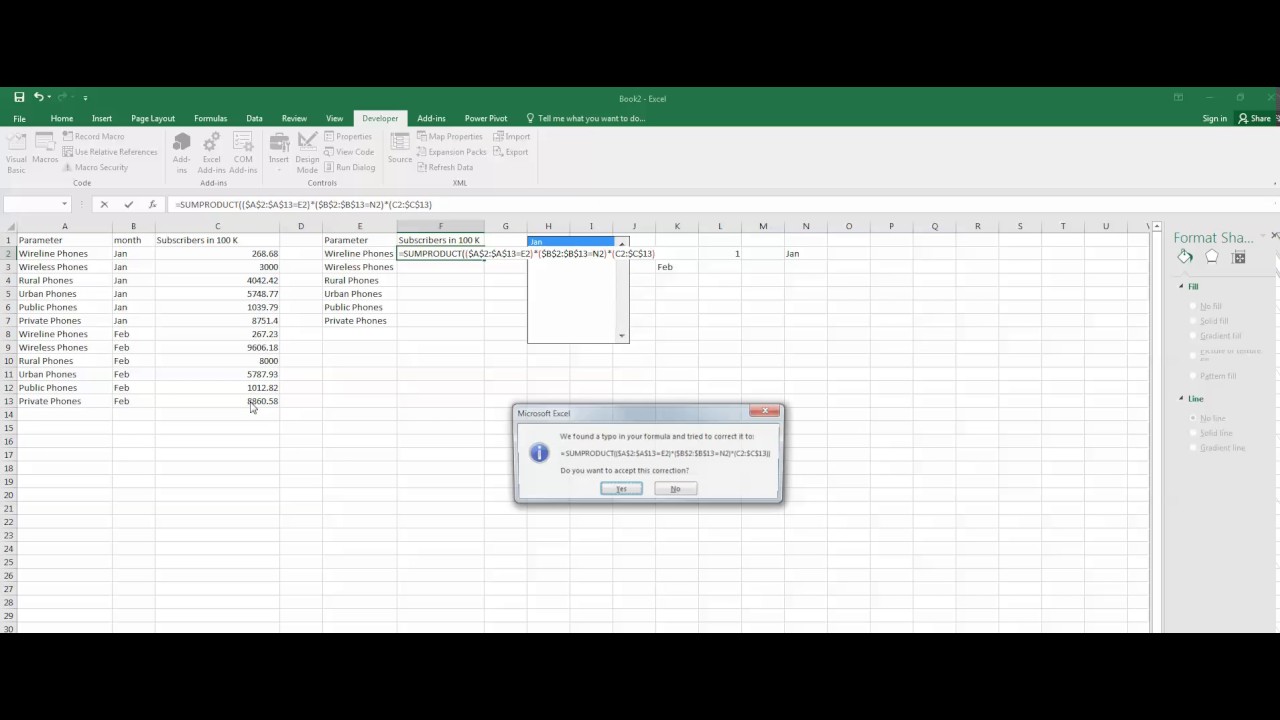
Task: Open Macro Security settings
Action: click(95, 167)
